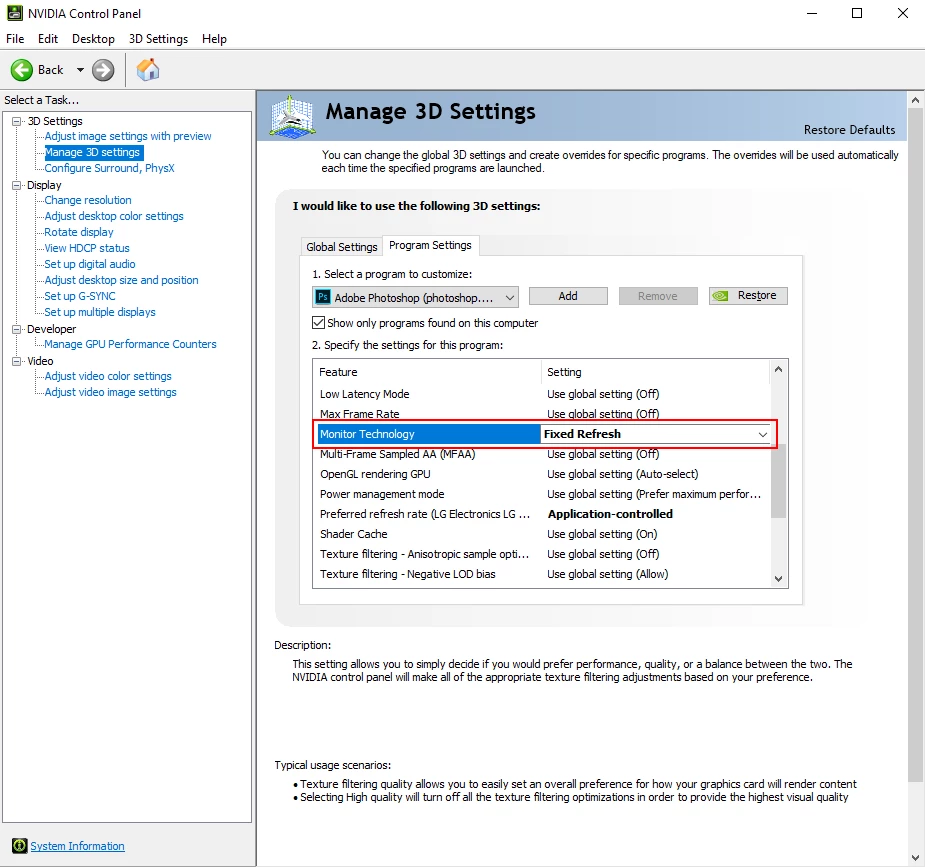The height and width of the screenshot is (867, 925).
Task: Open the System Information link
Action: pos(77,846)
